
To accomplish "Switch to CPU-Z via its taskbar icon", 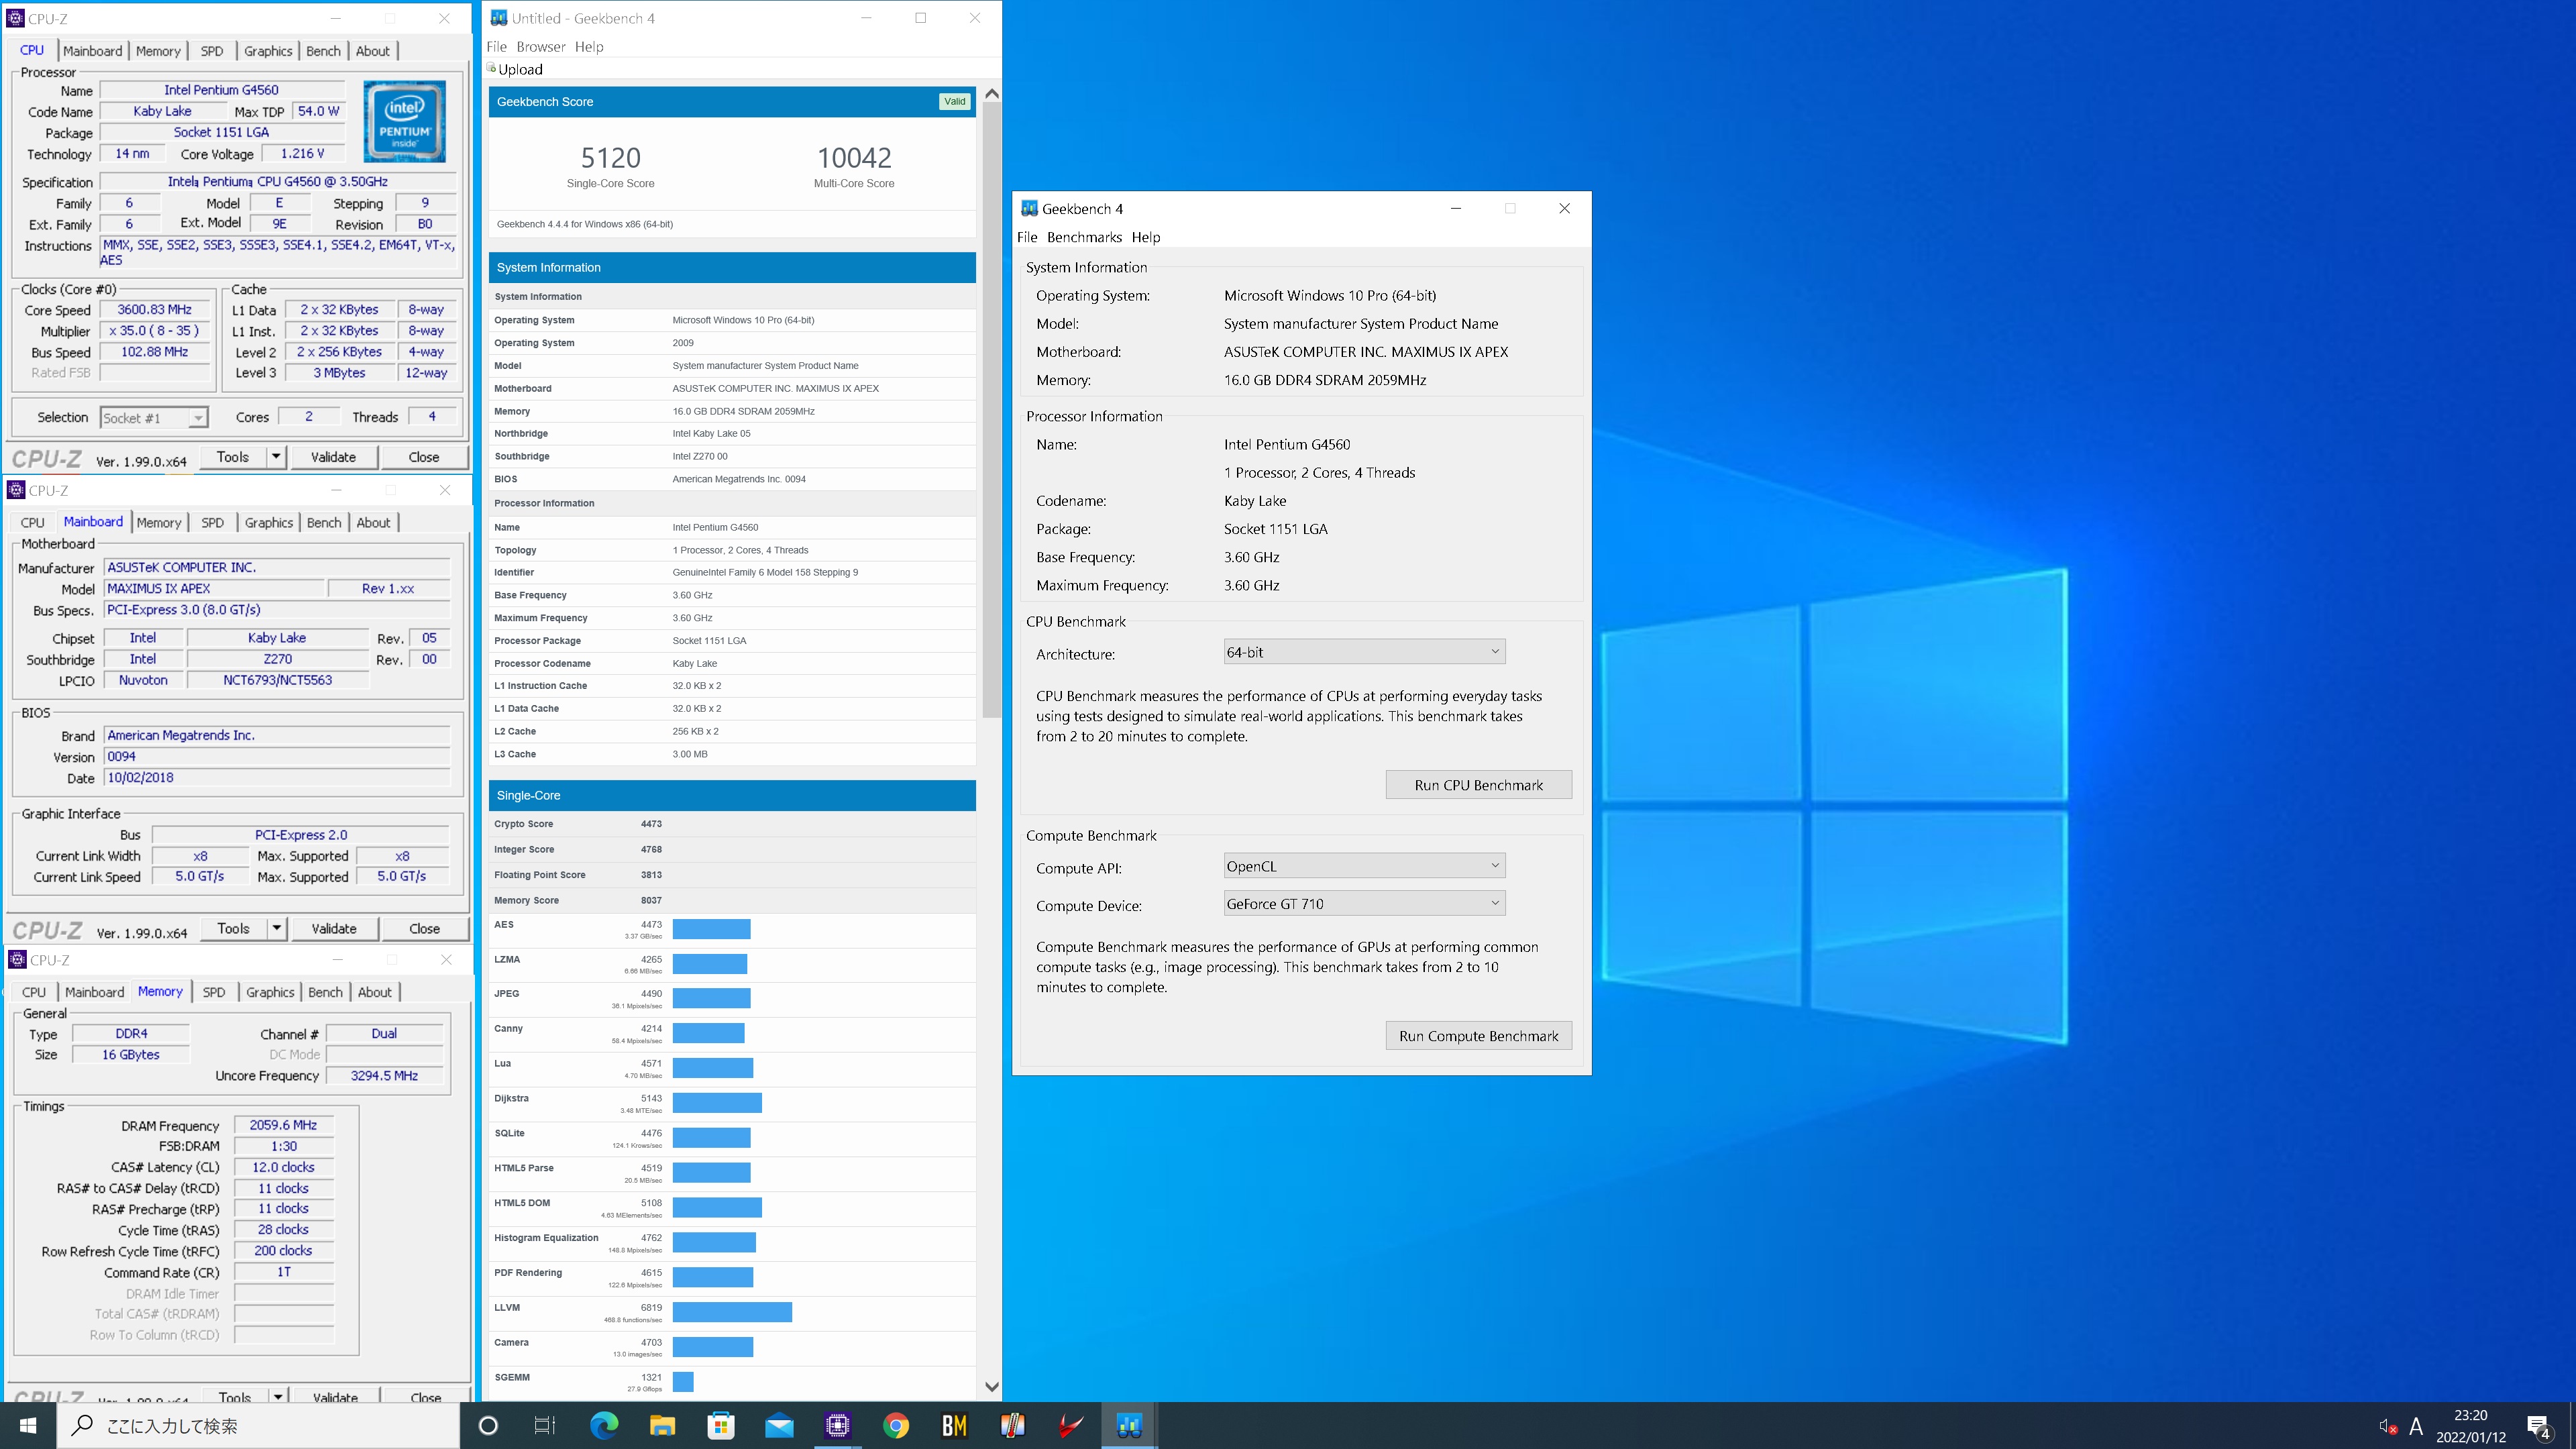I will (838, 1425).
